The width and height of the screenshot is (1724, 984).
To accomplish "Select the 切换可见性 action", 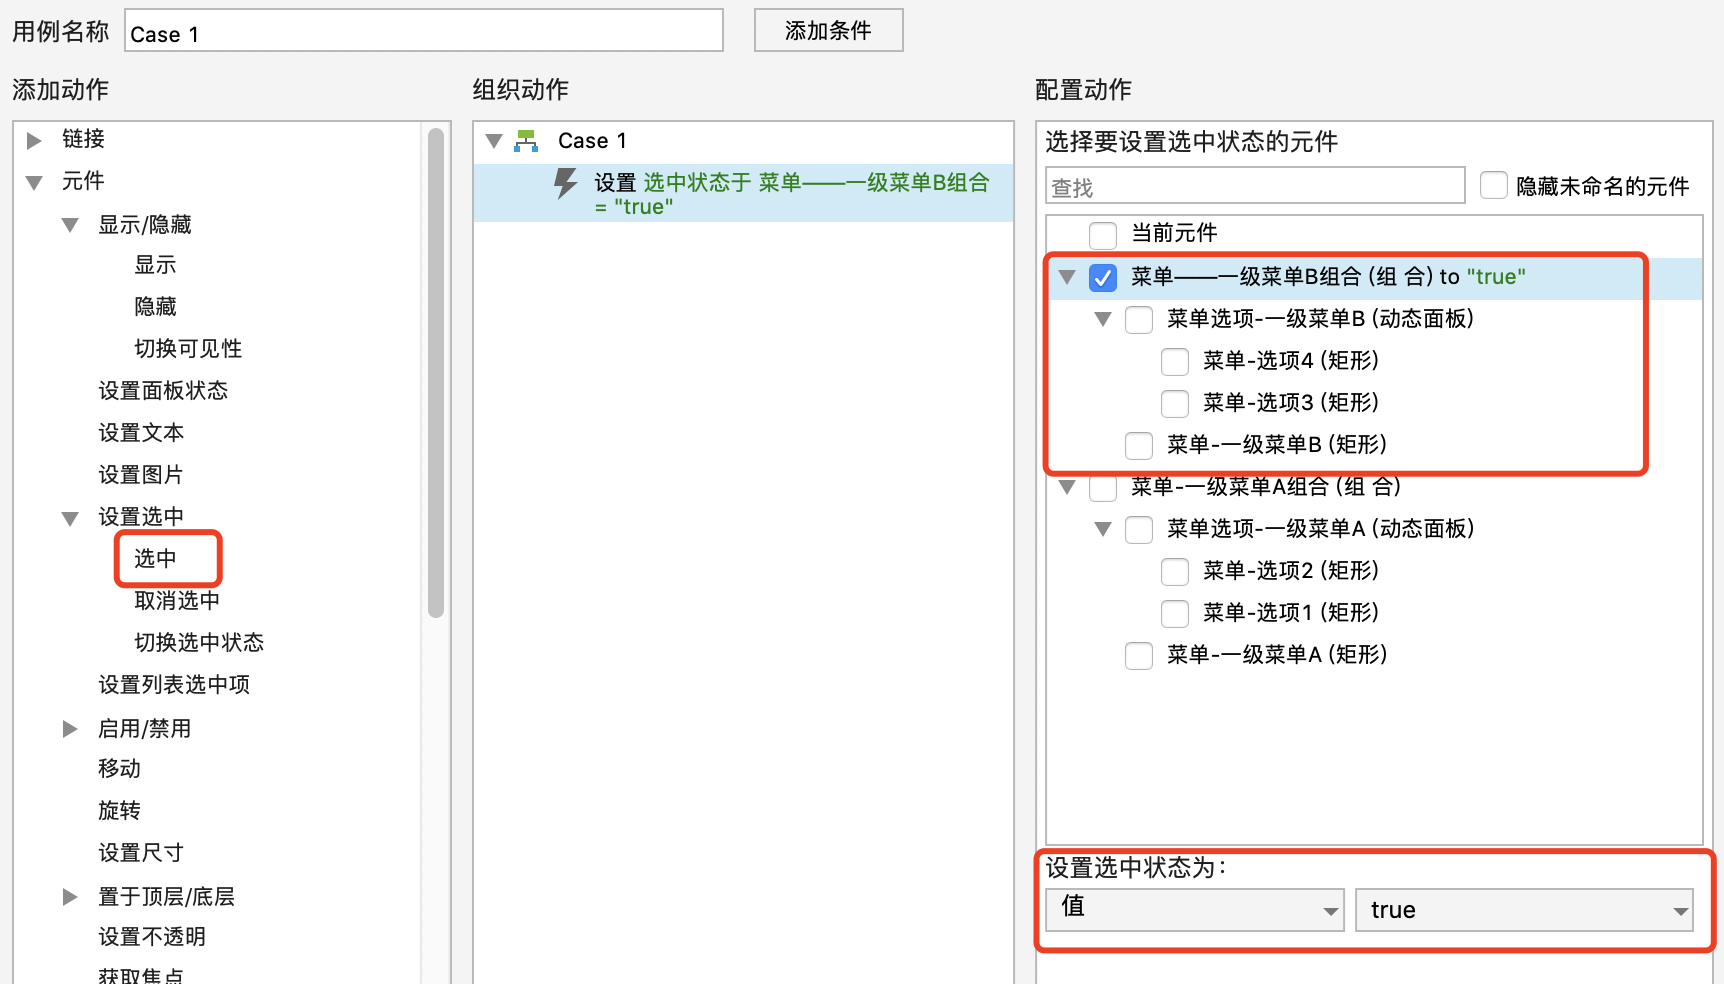I will coord(188,349).
